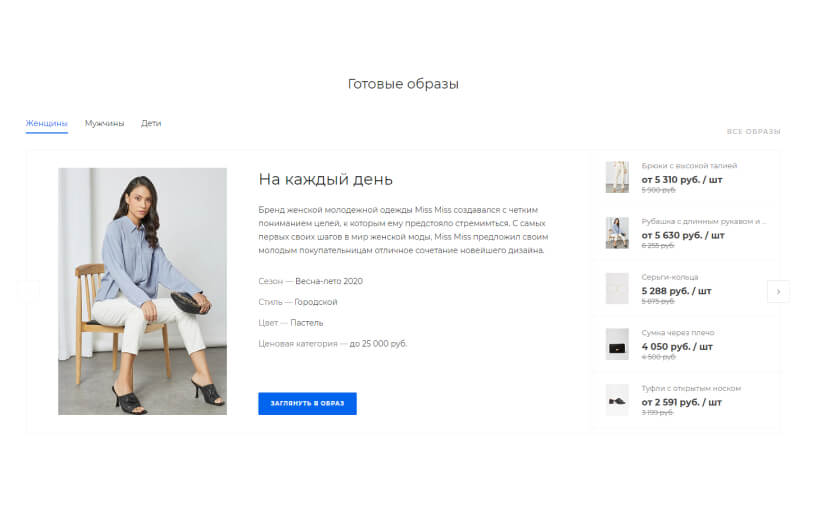816x519 pixels.
Task: Select the Дети tab
Action: [151, 123]
